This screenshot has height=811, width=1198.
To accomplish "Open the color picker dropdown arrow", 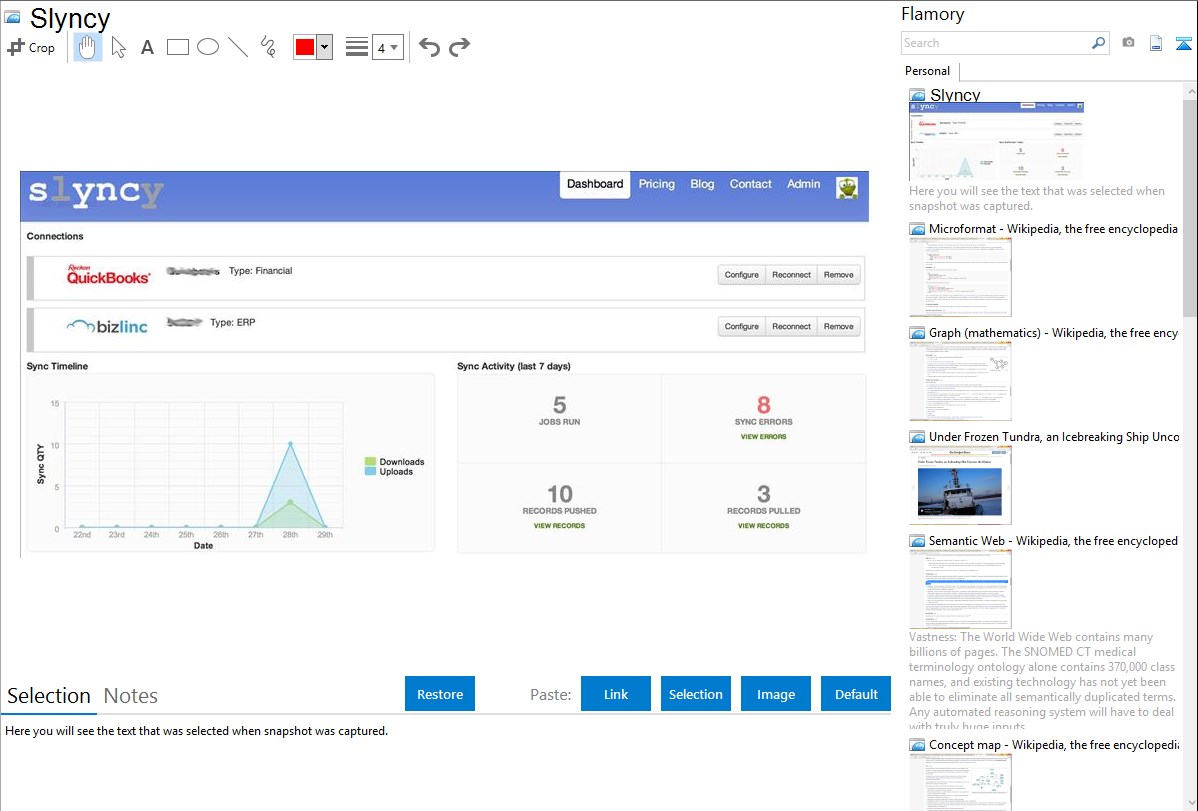I will pos(324,47).
